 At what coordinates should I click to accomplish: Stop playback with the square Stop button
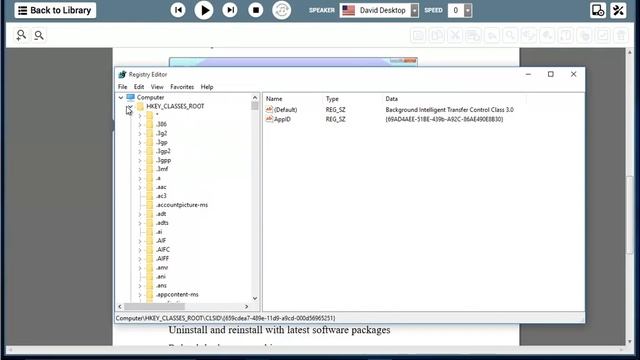[256, 10]
